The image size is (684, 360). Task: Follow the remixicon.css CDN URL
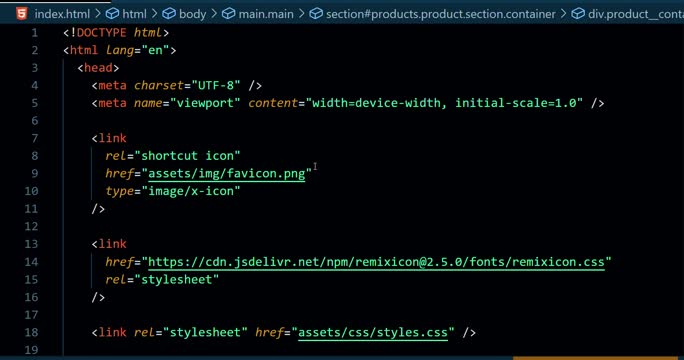(x=376, y=262)
